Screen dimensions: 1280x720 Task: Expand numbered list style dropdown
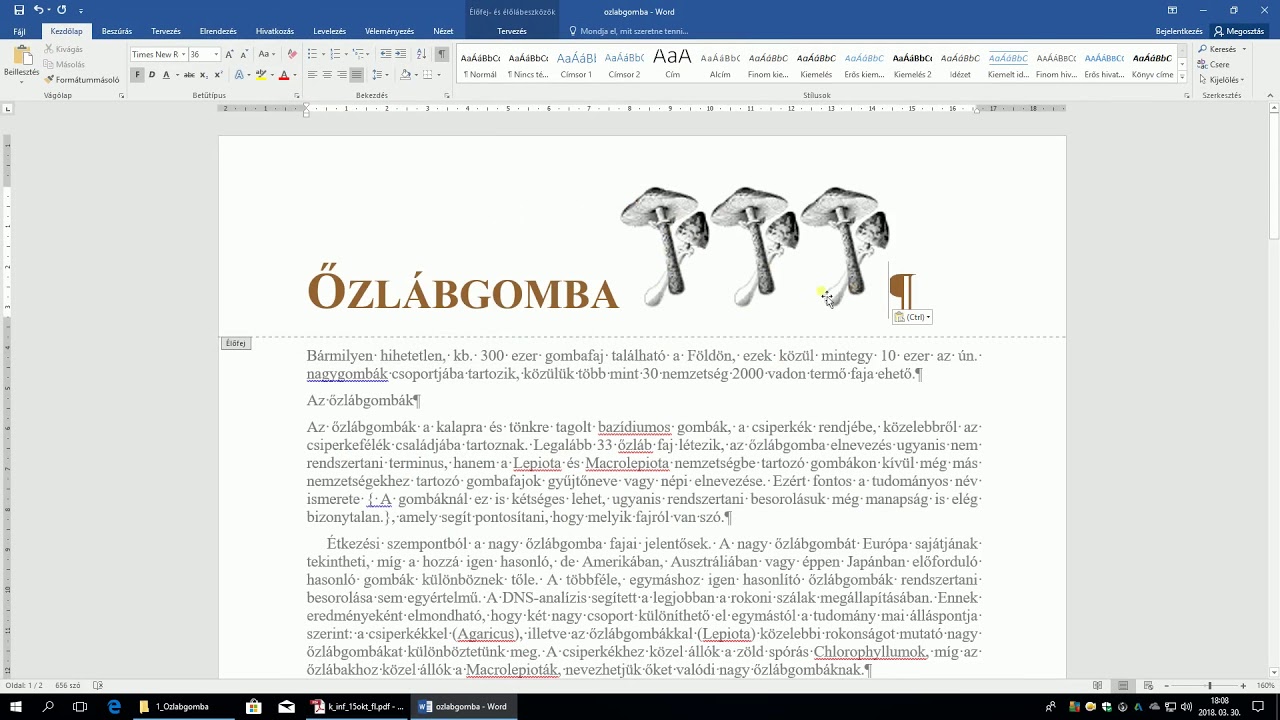click(x=346, y=54)
